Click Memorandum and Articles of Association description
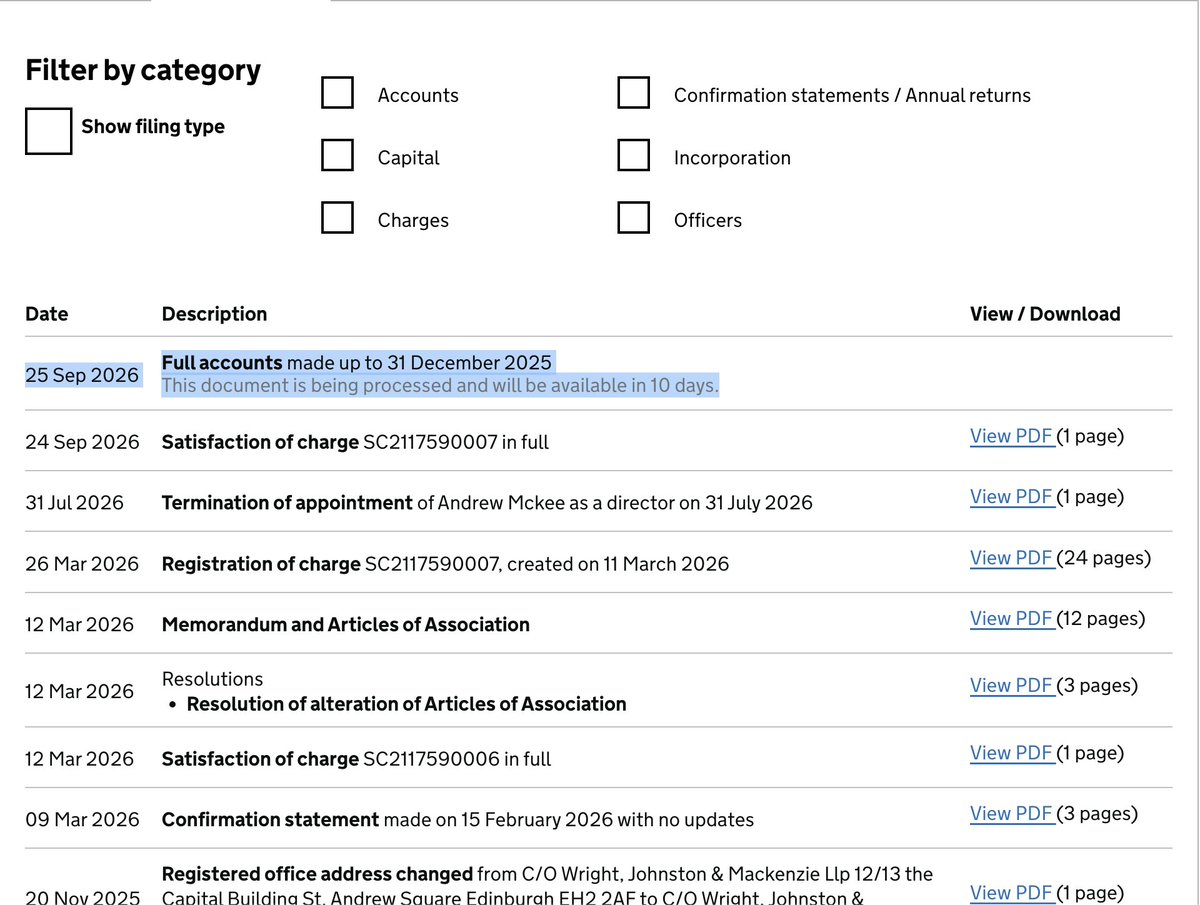 click(x=346, y=625)
